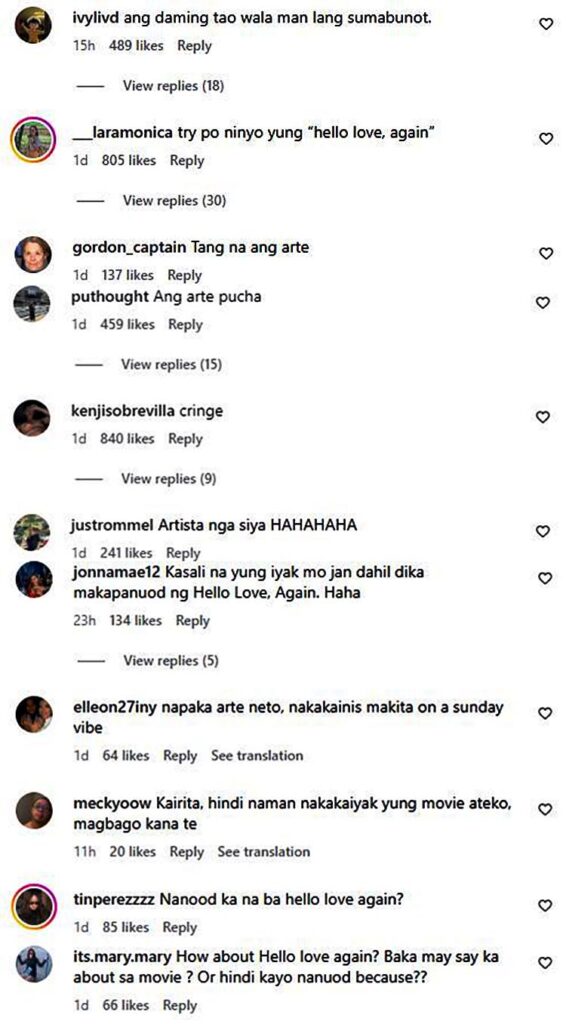The height and width of the screenshot is (1024, 566).
Task: Expand View replies (18)
Action: (173, 86)
